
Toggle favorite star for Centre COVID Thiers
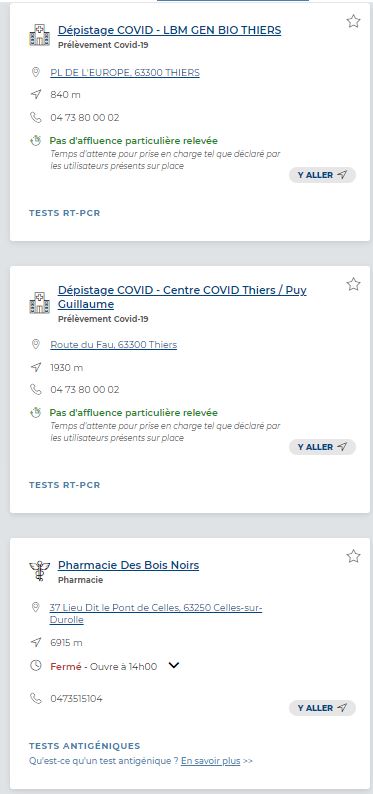pos(353,284)
